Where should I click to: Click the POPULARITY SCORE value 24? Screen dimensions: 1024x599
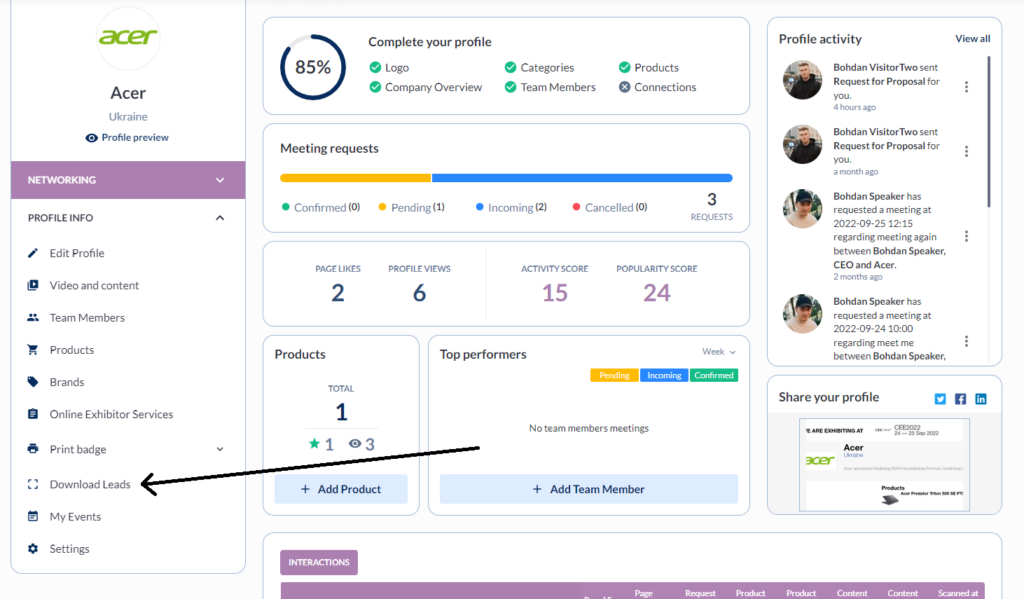point(656,293)
